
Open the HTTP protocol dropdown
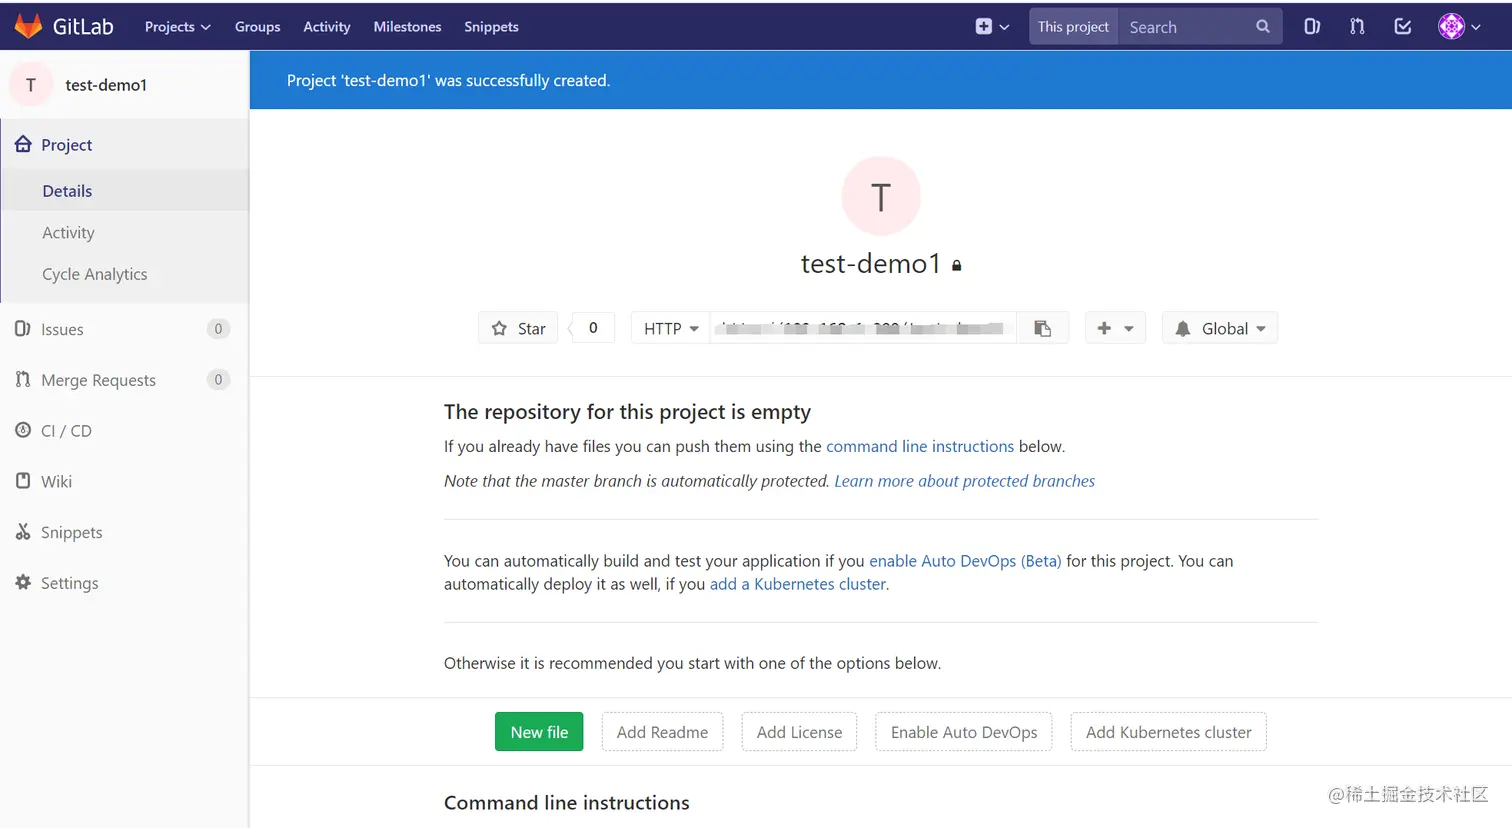671,328
